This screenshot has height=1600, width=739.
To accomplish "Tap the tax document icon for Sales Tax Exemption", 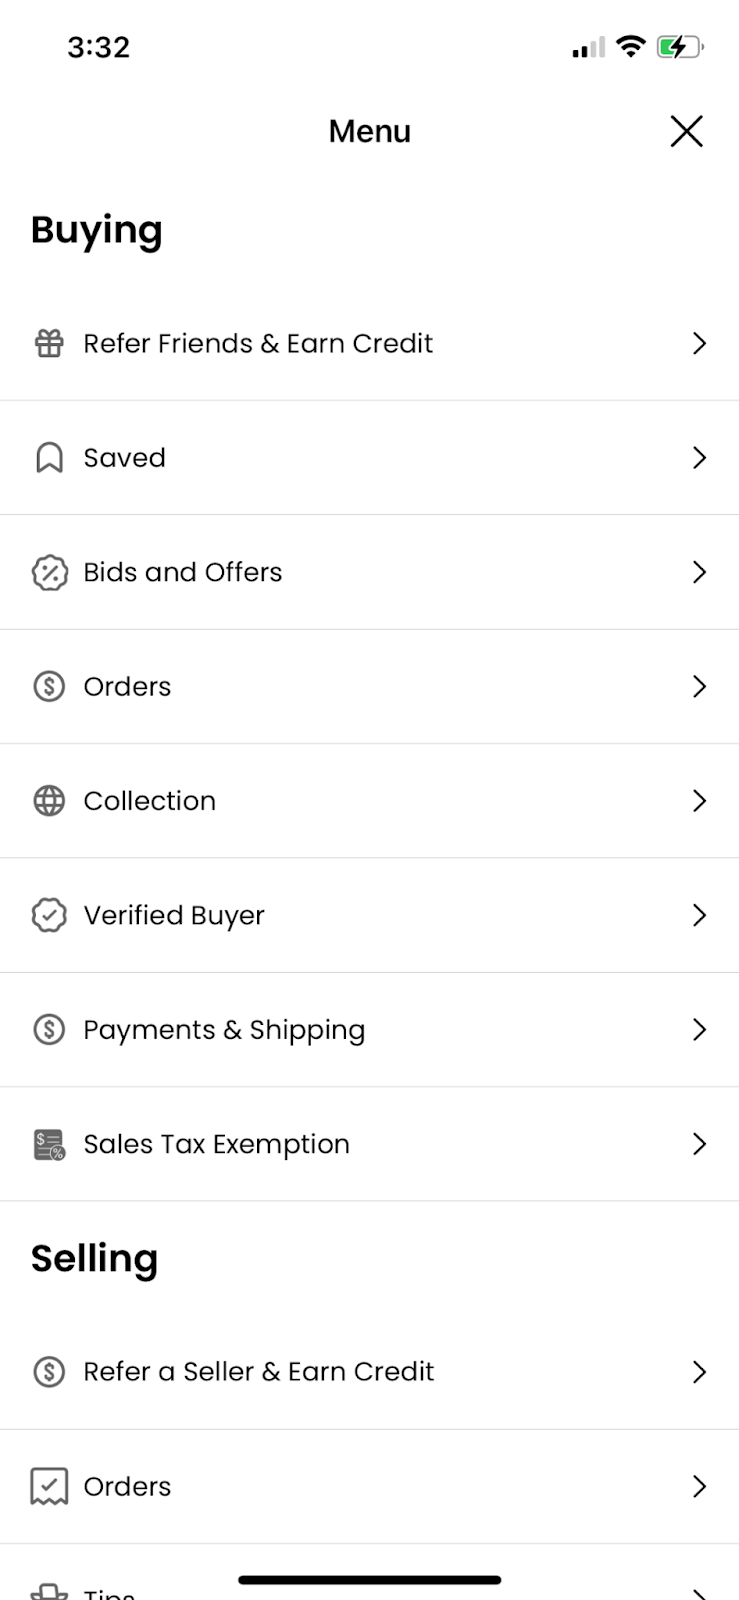I will click(49, 1145).
